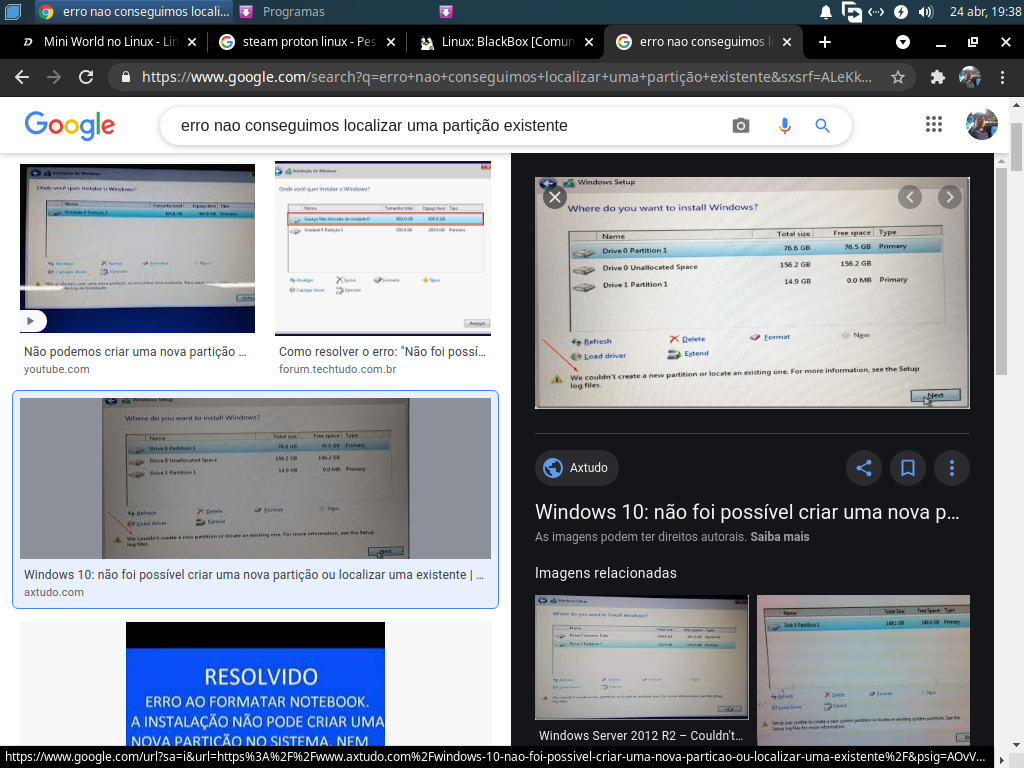Open the YouTube video result thumbnail
This screenshot has width=1024, height=768.
(137, 248)
